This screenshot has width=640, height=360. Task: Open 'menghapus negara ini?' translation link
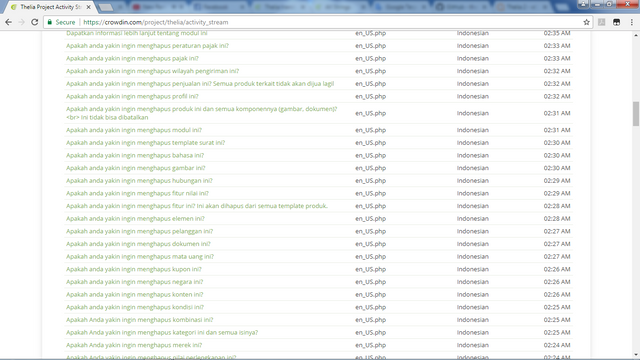(x=134, y=282)
